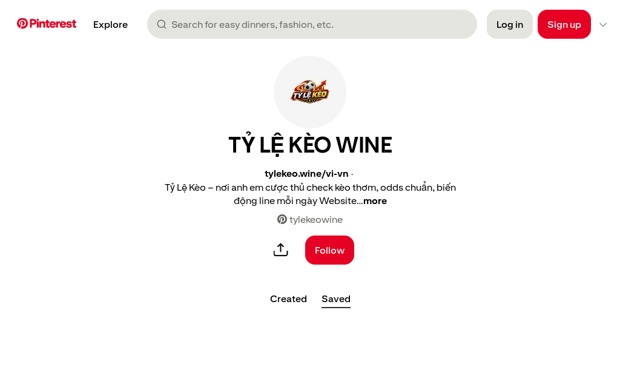Viewport: 620px width, 370px height.
Task: Click the red Pinterest logo icon
Action: 22,24
